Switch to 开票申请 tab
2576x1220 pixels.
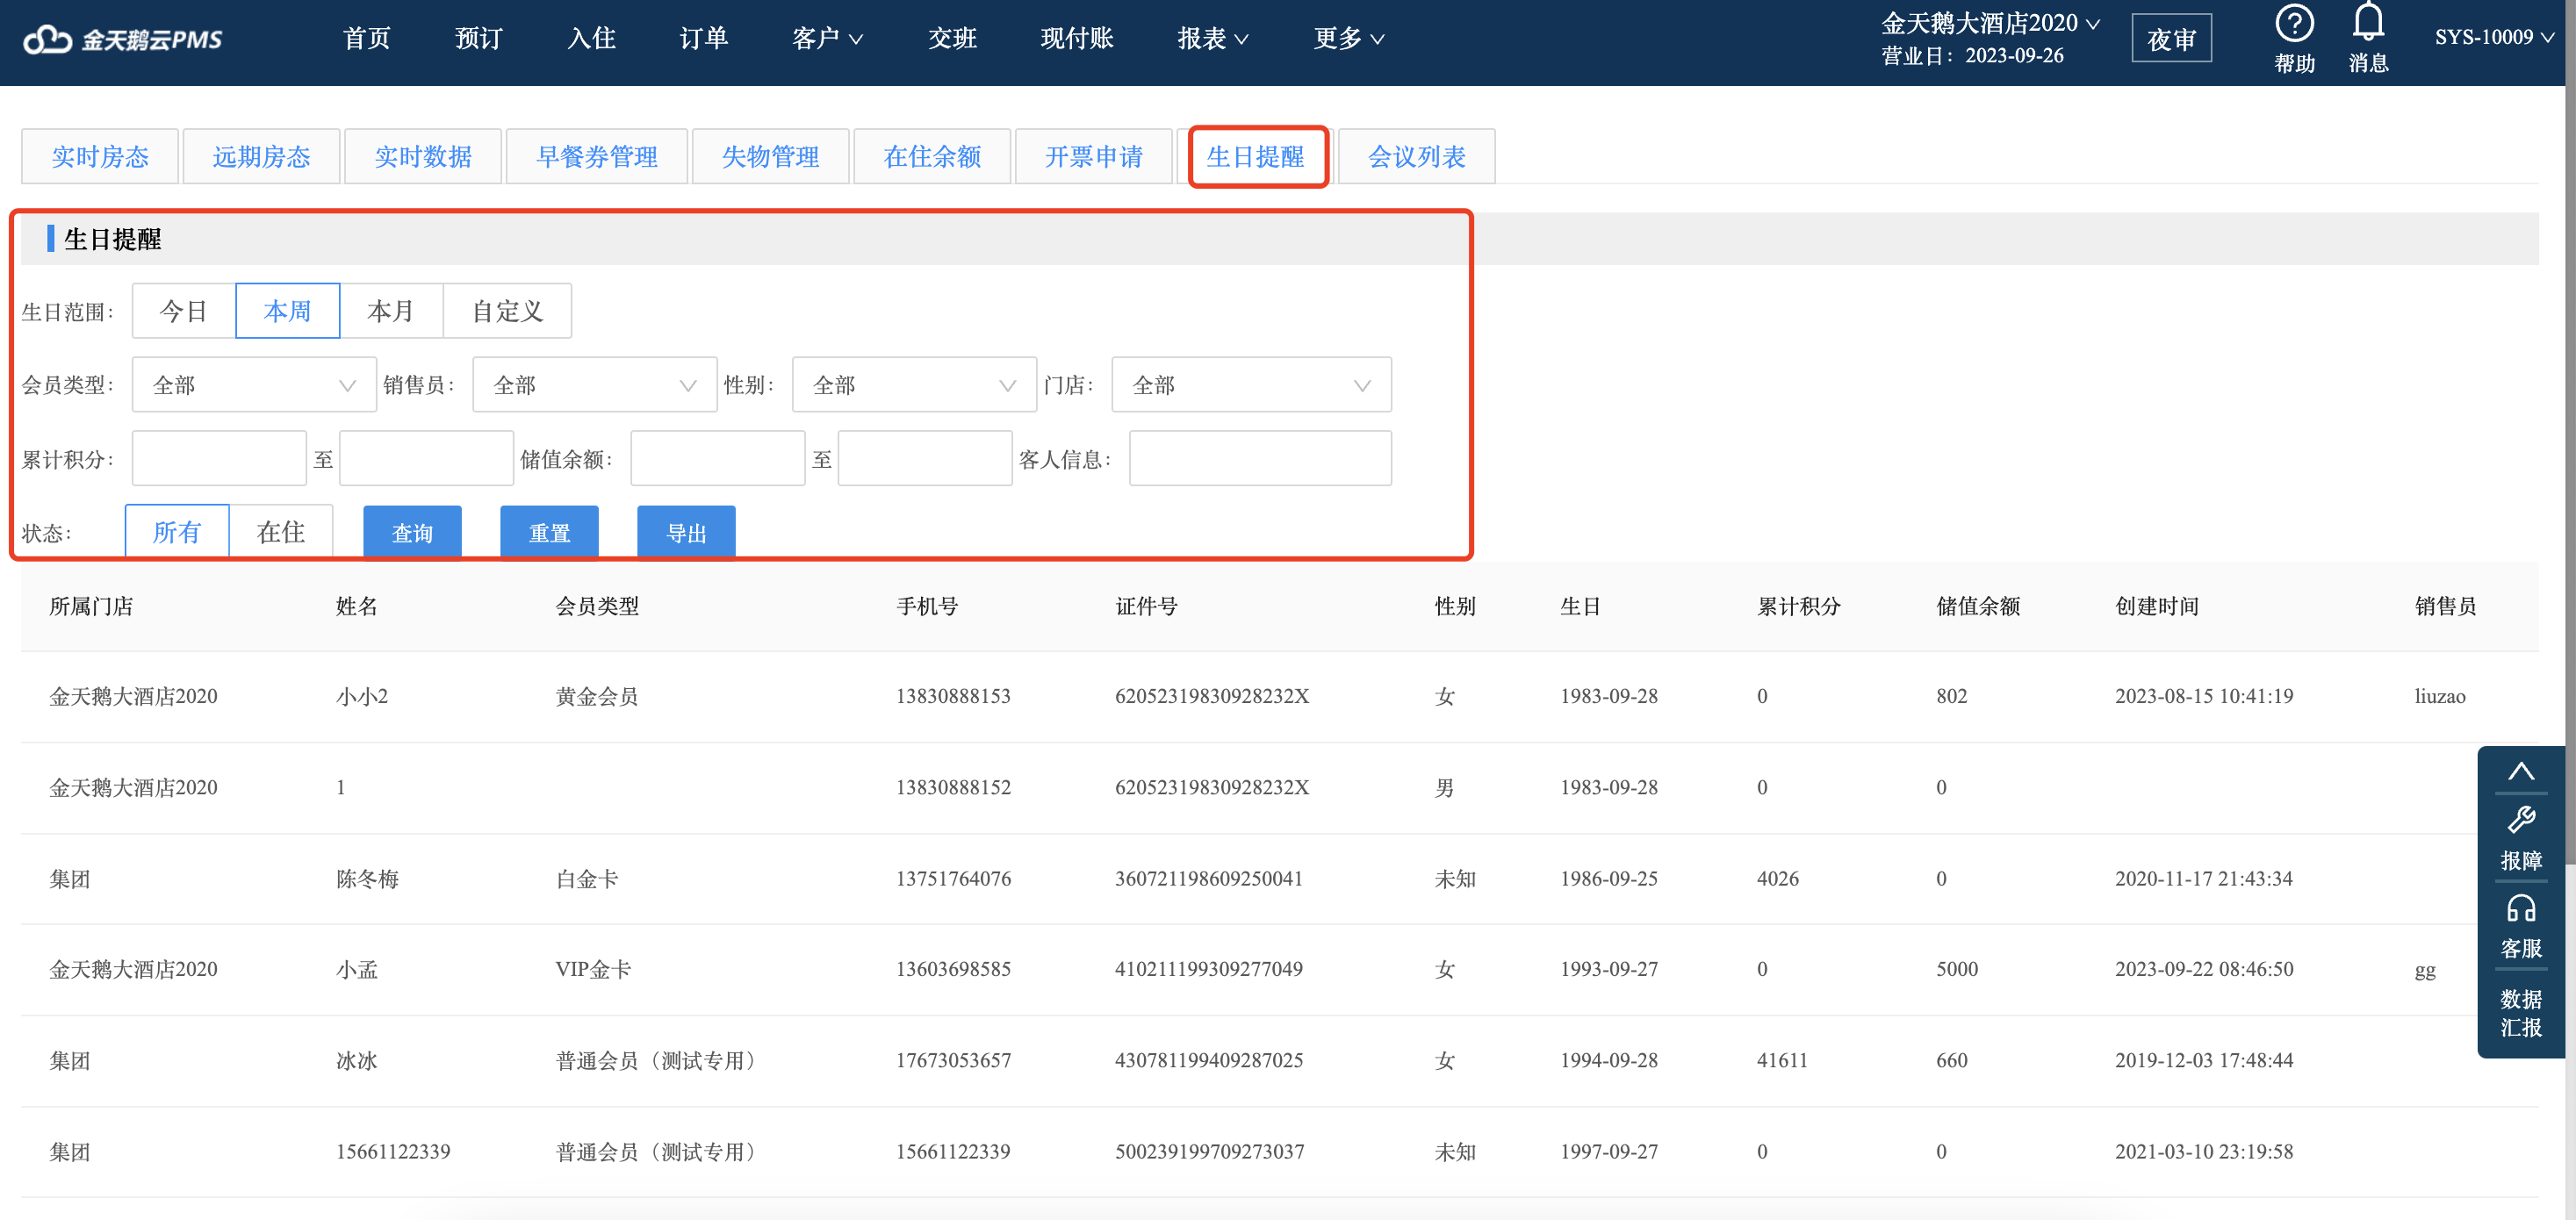tap(1094, 156)
